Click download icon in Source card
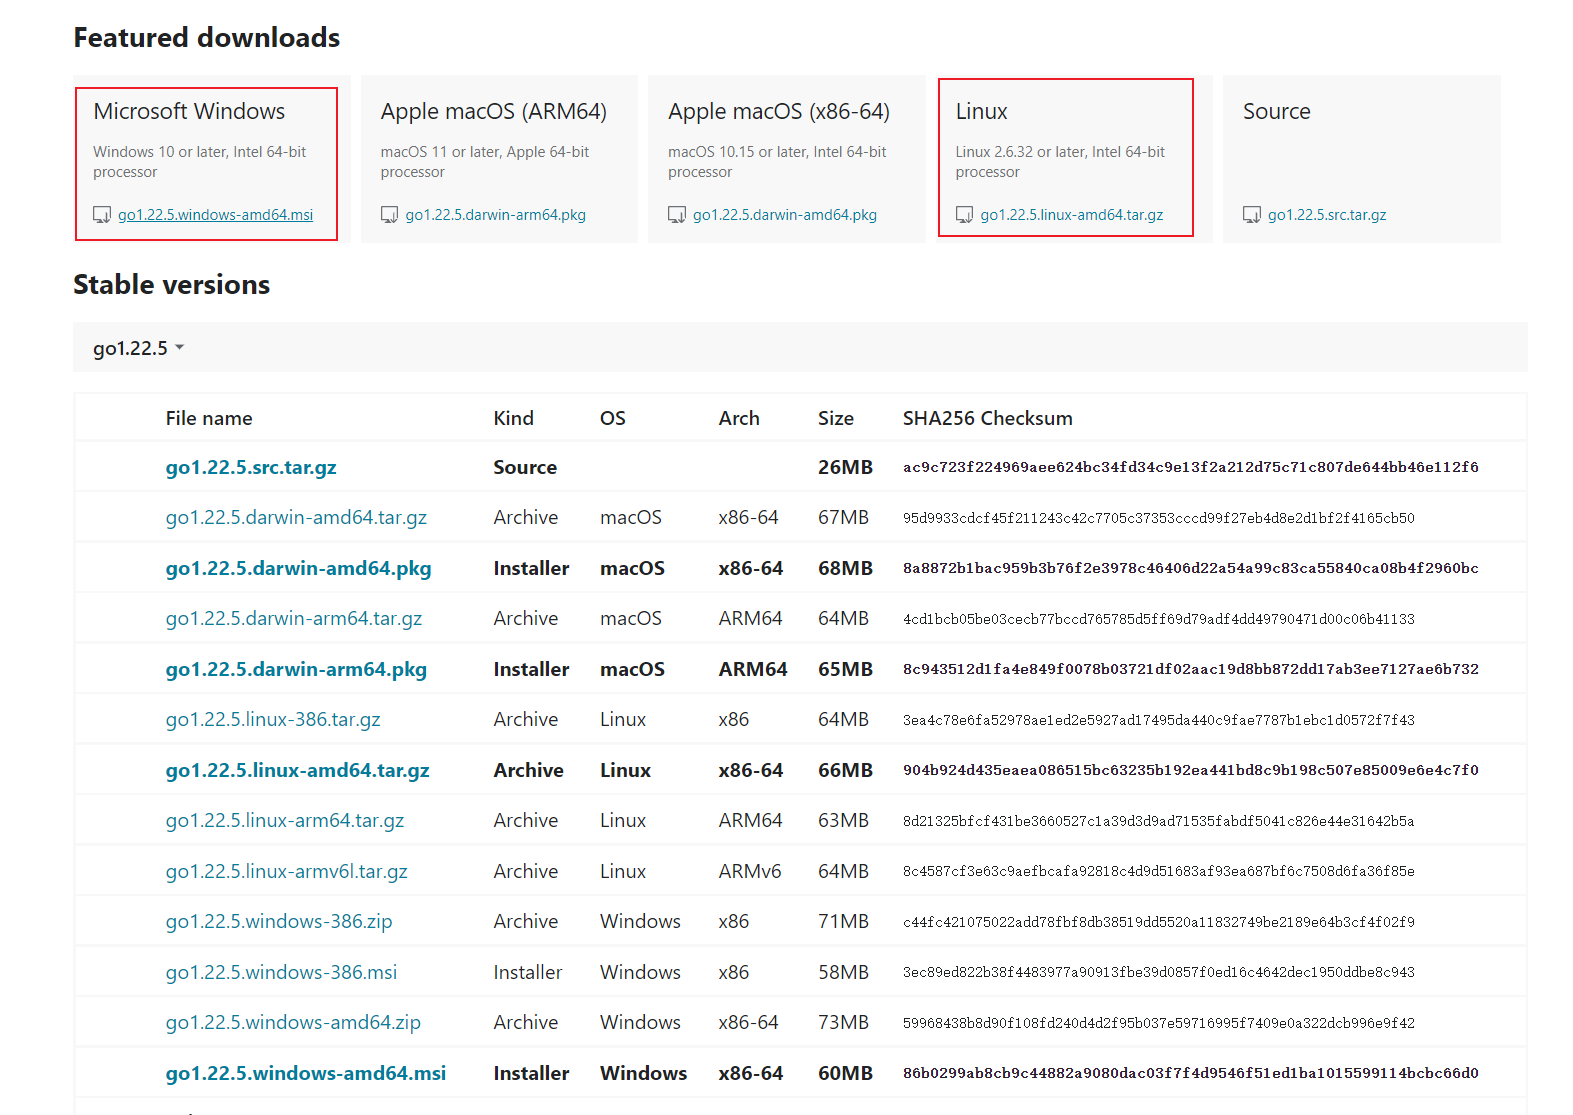Image resolution: width=1573 pixels, height=1115 pixels. click(1252, 215)
